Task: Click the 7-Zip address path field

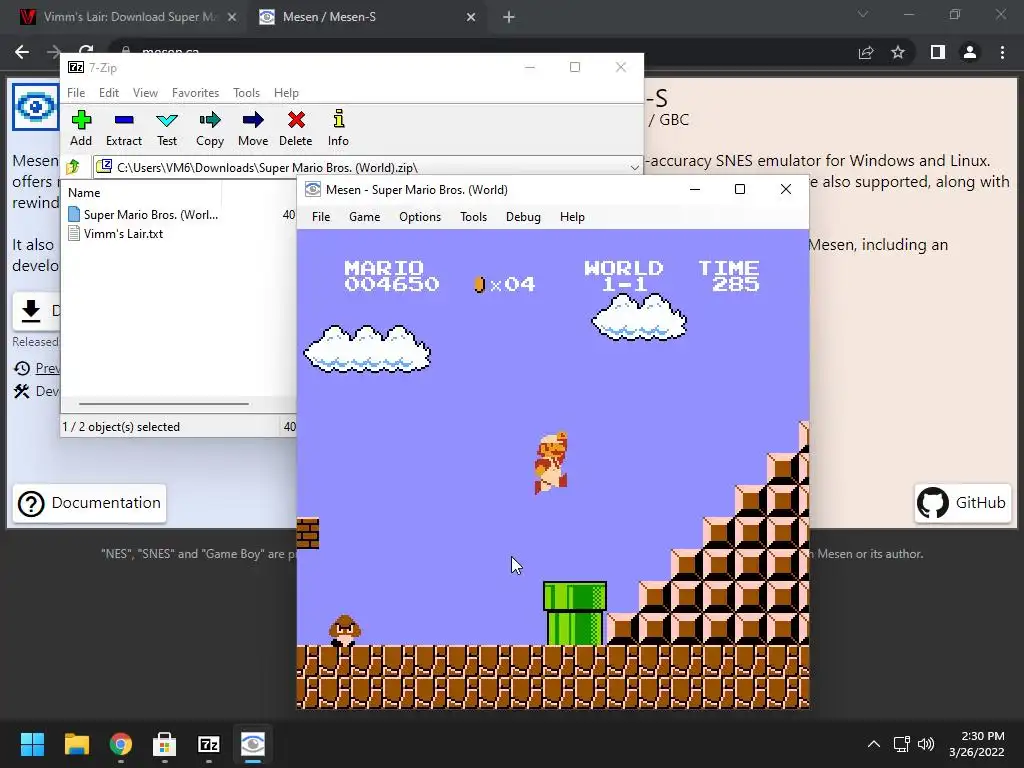Action: 367,167
